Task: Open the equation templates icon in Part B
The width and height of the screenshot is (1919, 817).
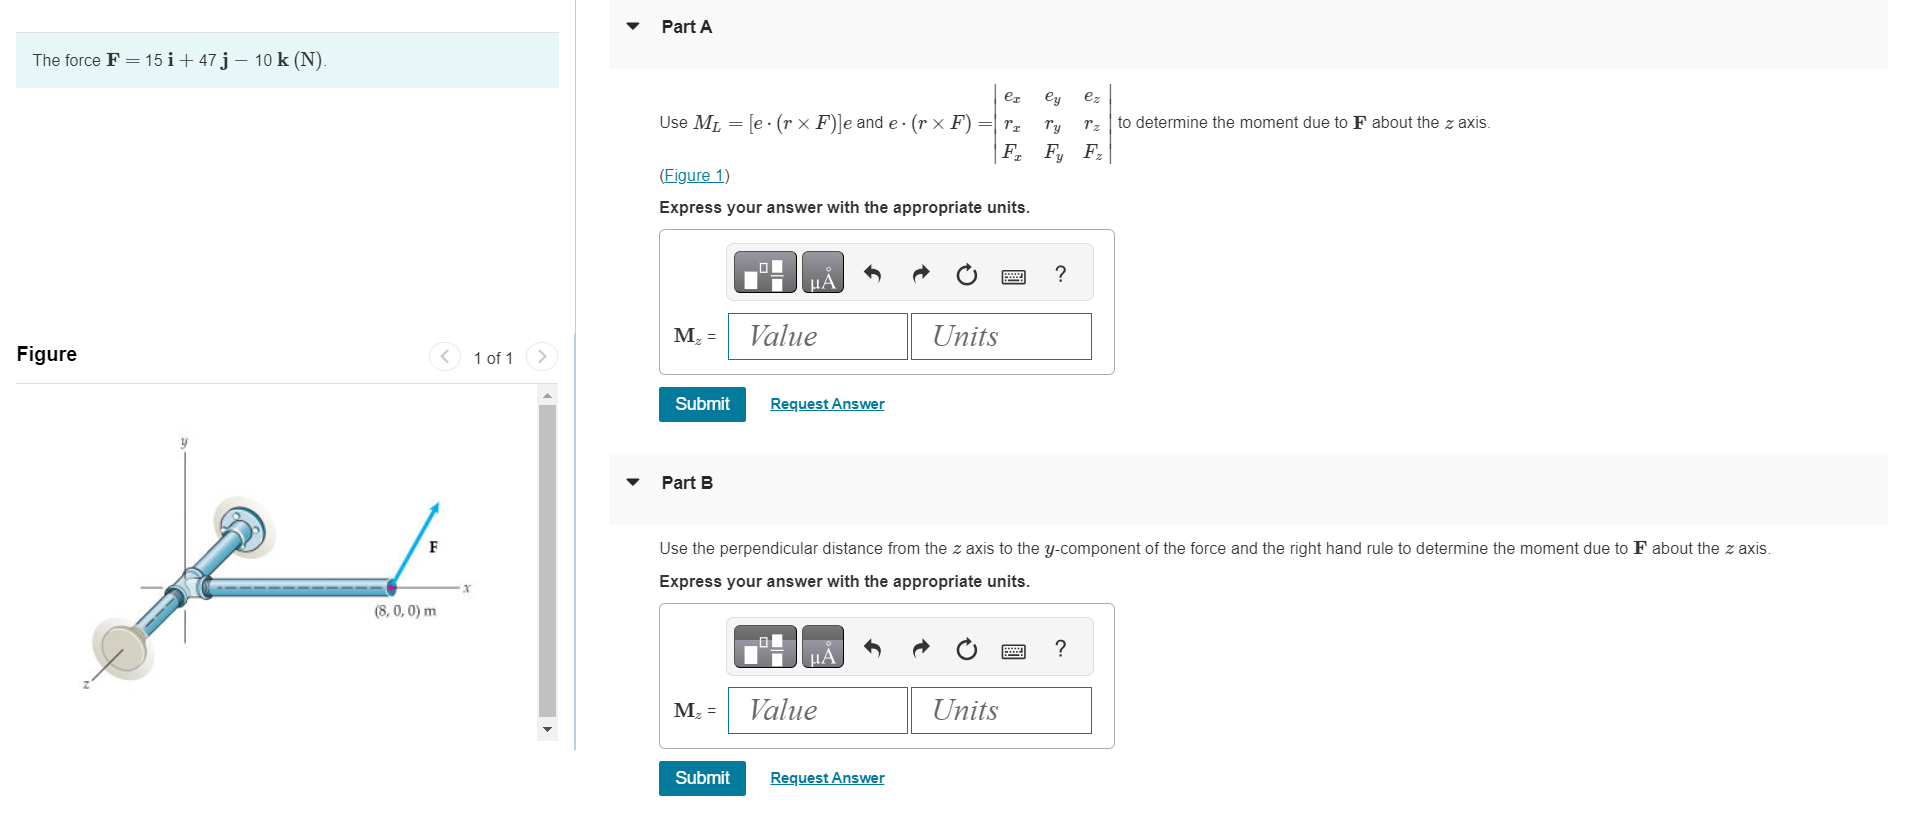Action: click(x=764, y=646)
